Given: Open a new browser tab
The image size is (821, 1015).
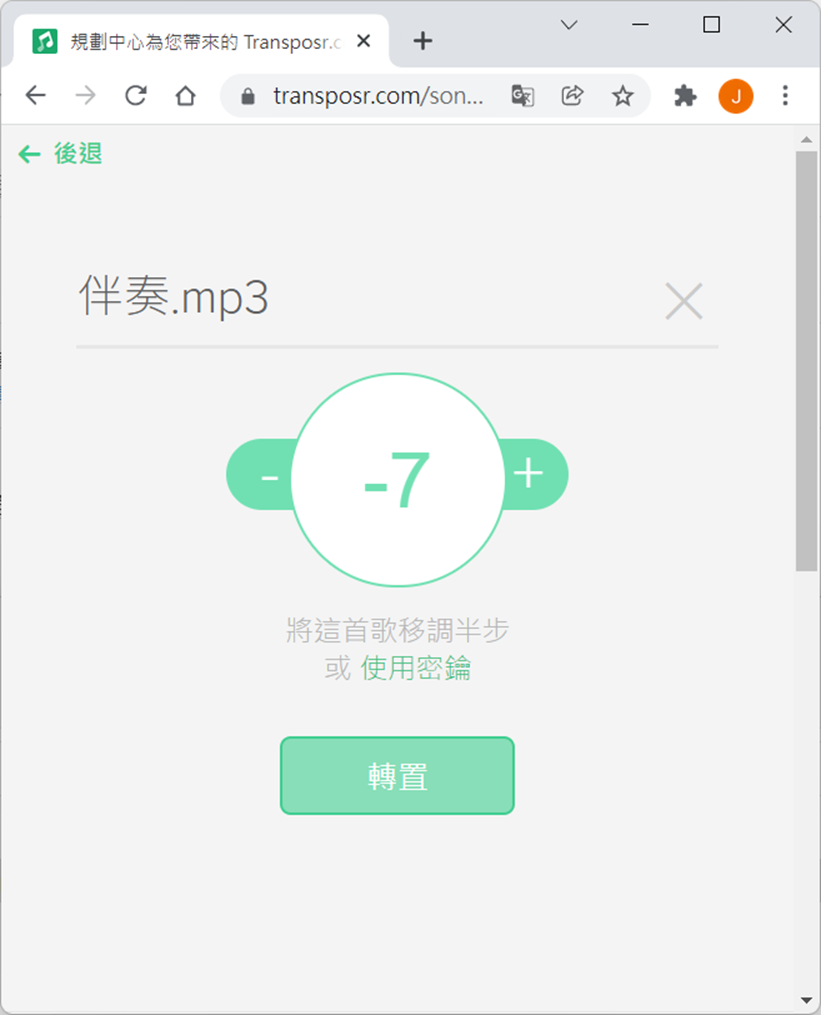Looking at the screenshot, I should (423, 41).
